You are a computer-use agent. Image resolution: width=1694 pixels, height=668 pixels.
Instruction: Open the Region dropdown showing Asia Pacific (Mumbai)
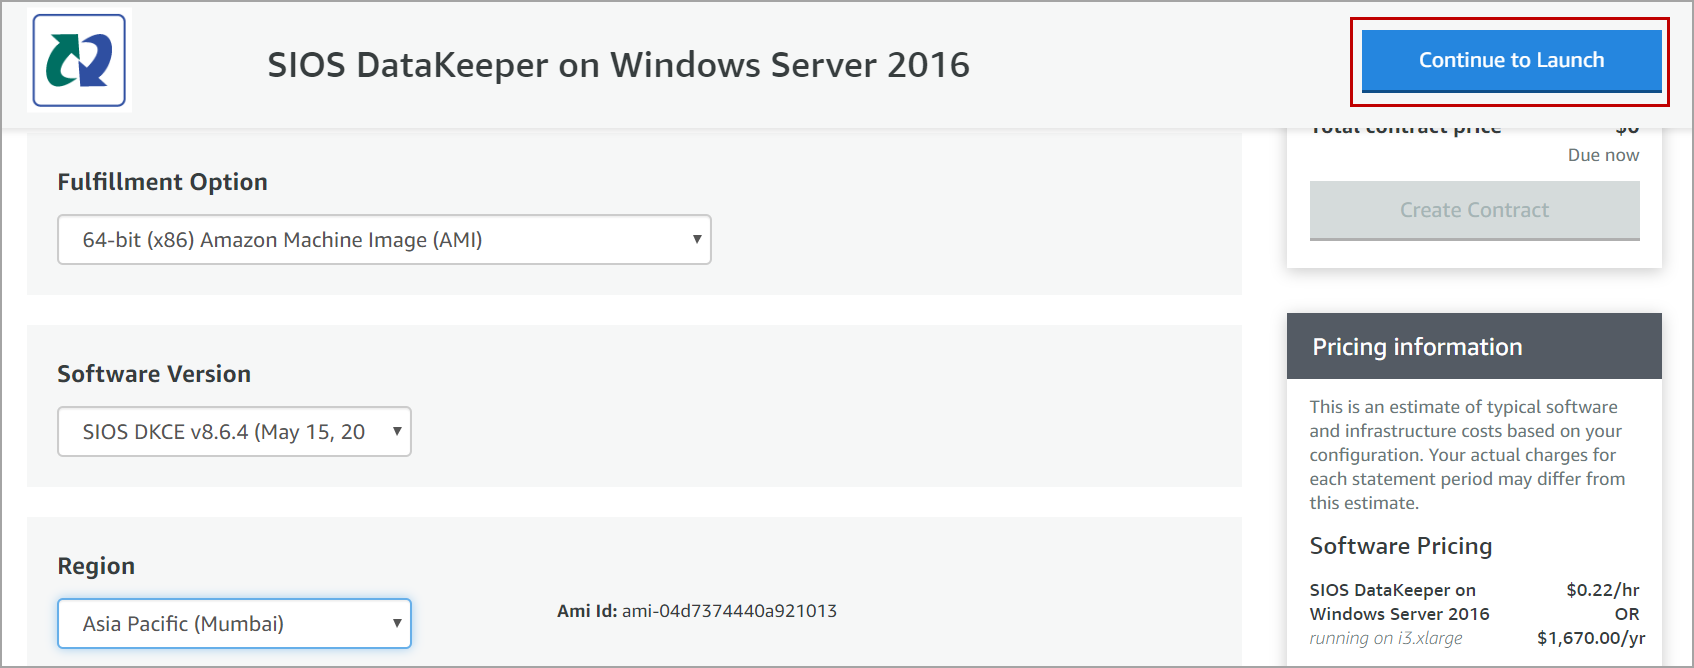tap(234, 624)
